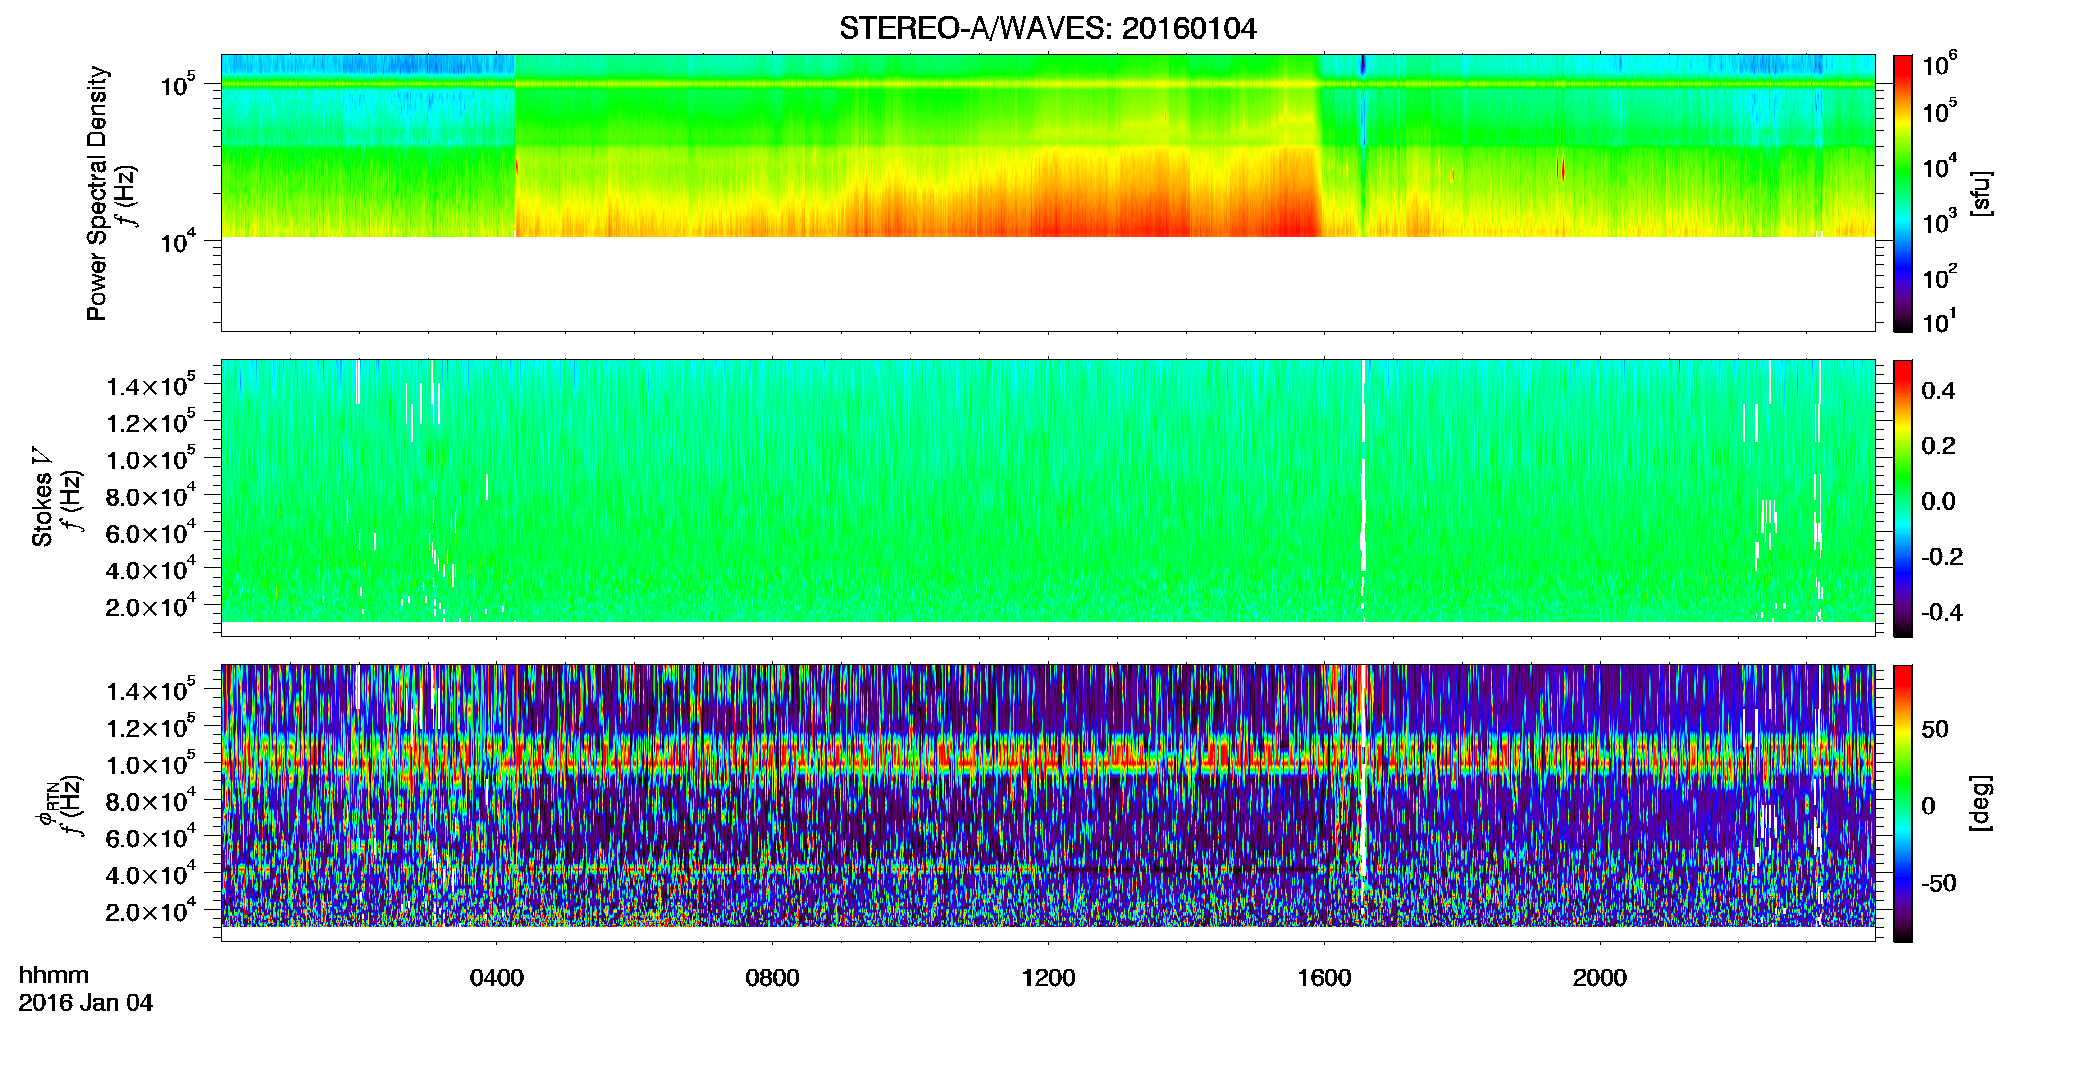This screenshot has width=2096, height=1080.
Task: Click the 1200 time tick label
Action: pyautogui.click(x=1048, y=978)
